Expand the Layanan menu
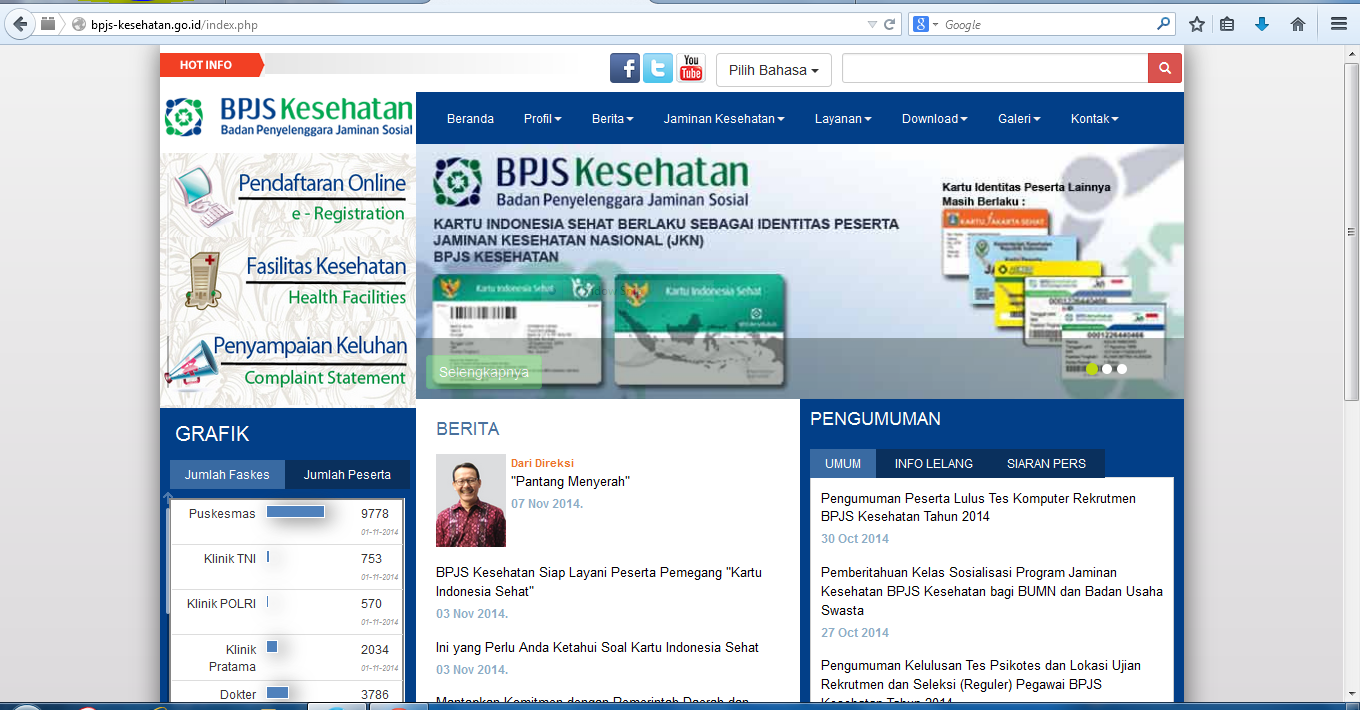 click(843, 118)
